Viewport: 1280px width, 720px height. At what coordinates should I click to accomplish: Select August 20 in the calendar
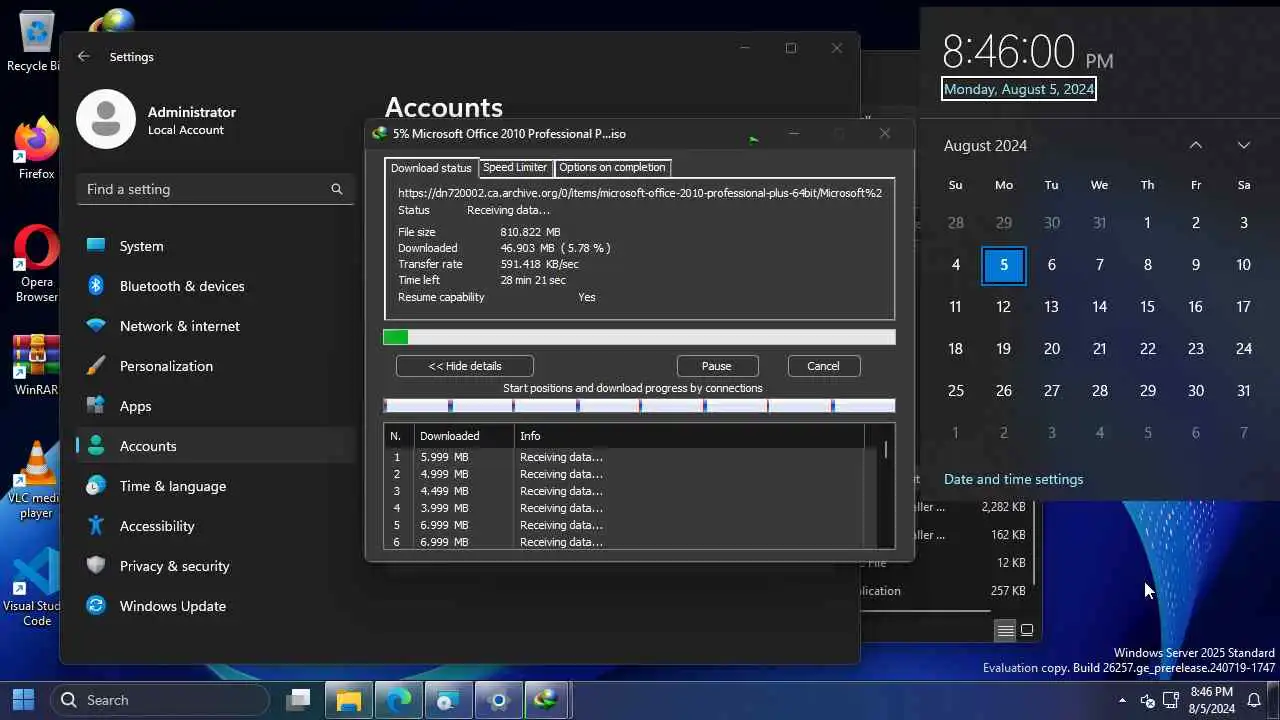pos(1052,349)
